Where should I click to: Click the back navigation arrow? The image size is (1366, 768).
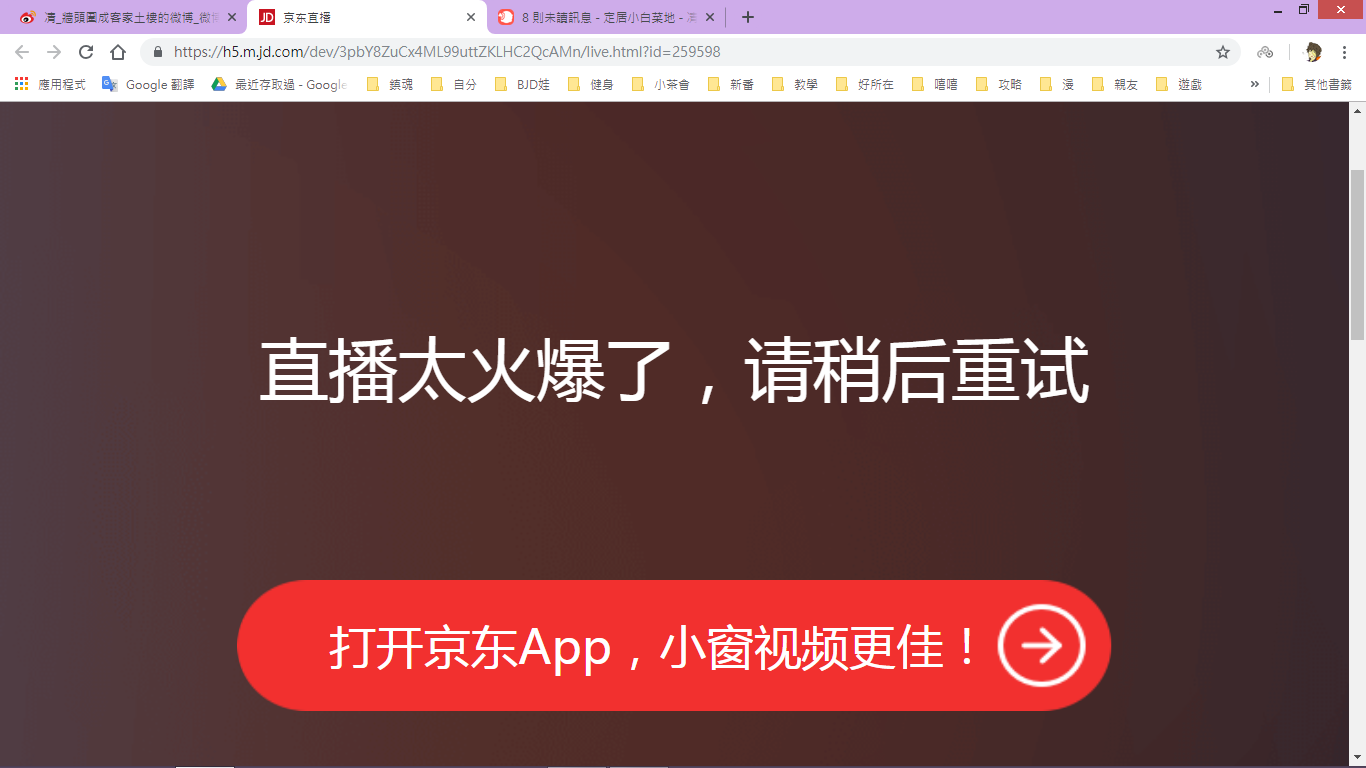click(22, 52)
